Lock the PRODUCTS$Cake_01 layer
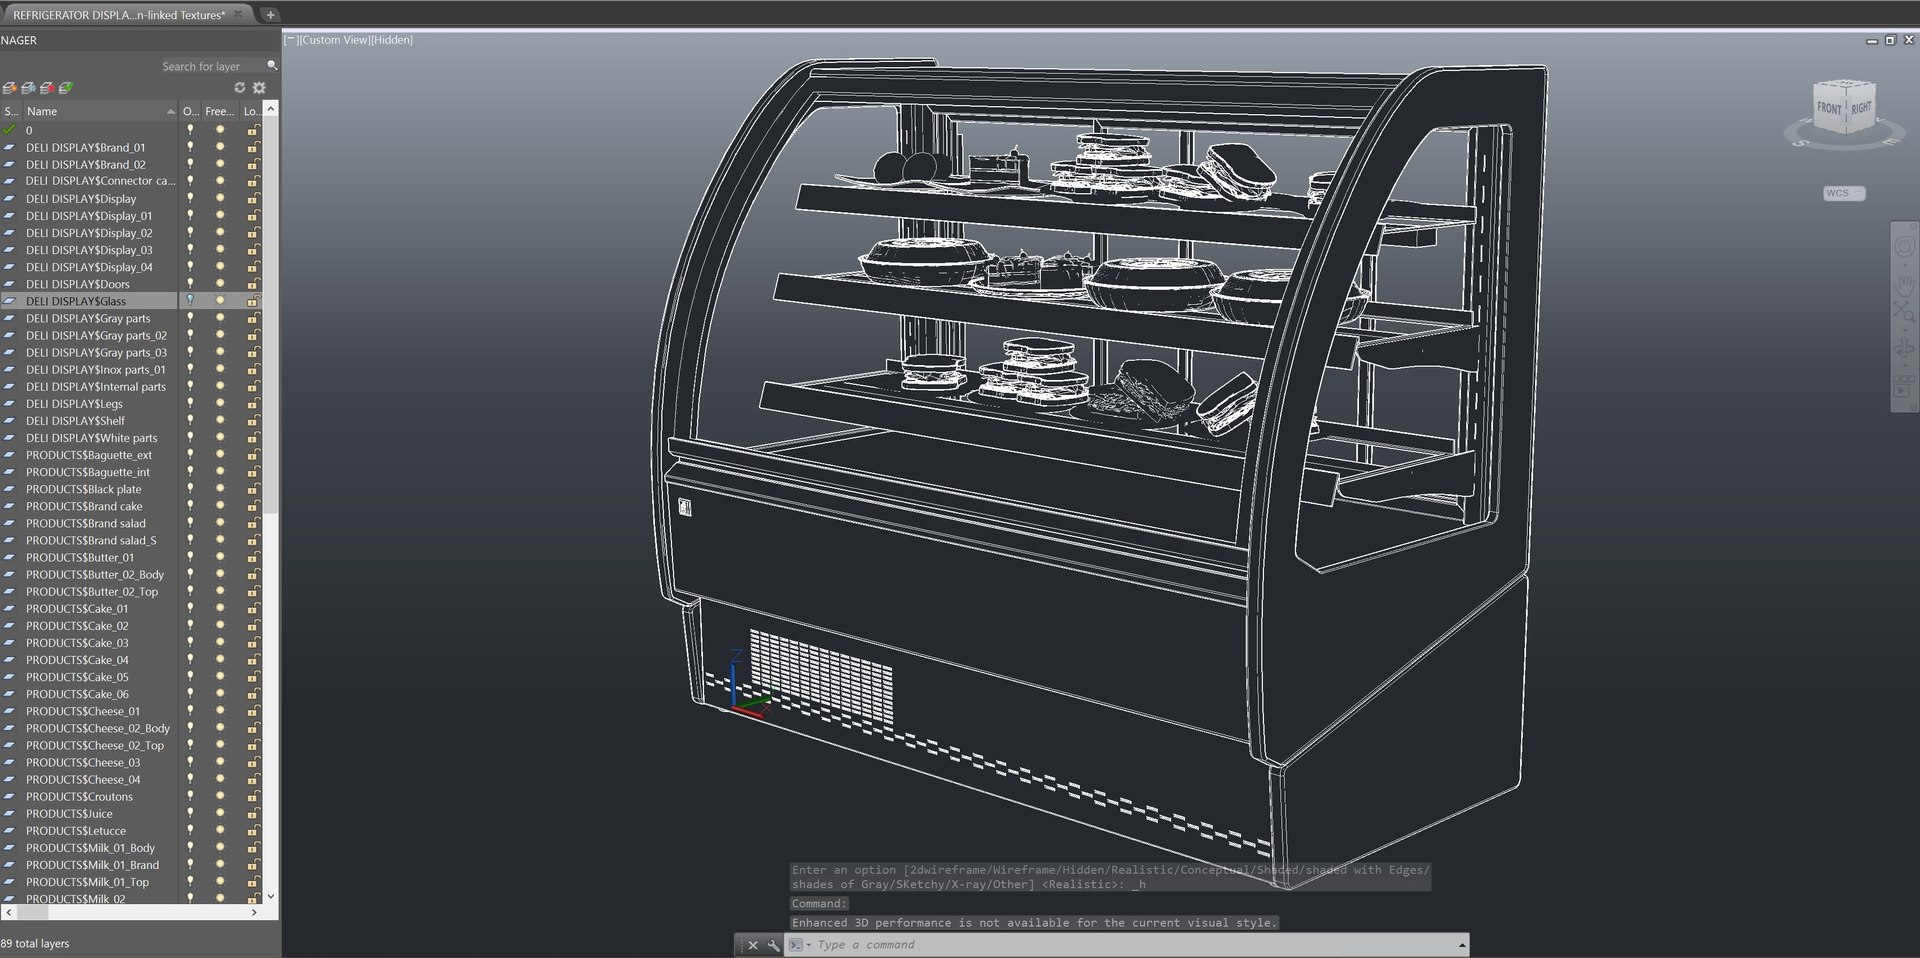This screenshot has width=1920, height=958. point(252,608)
